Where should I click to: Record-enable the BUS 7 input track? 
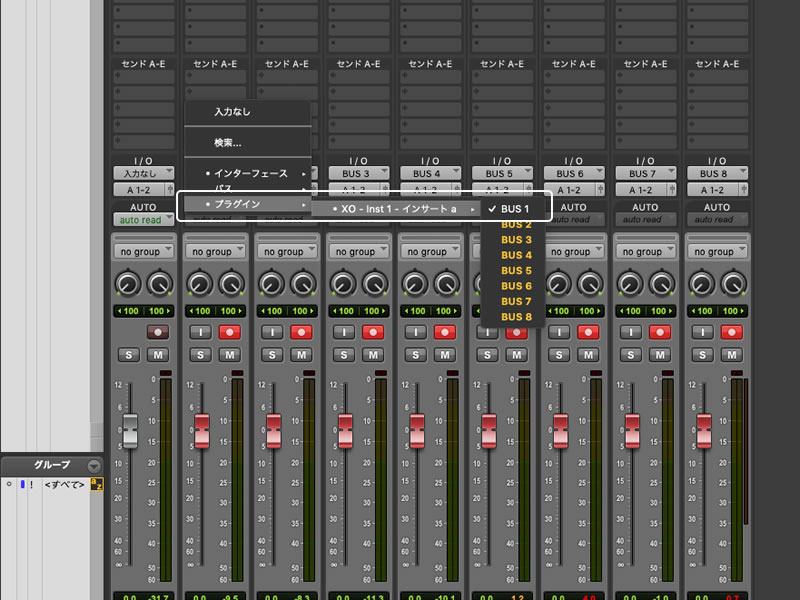[660, 332]
